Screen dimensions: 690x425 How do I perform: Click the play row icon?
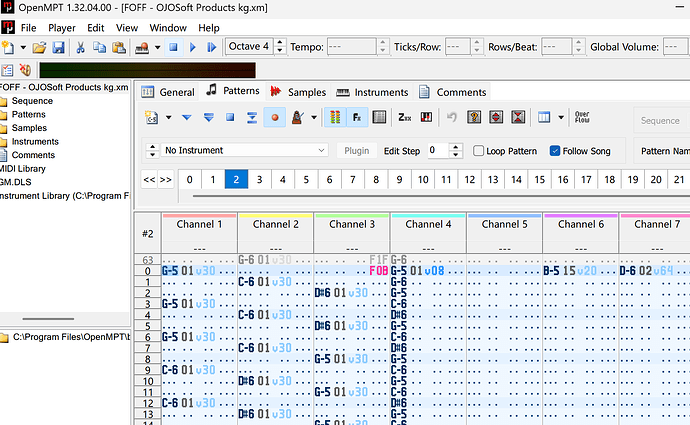252,117
